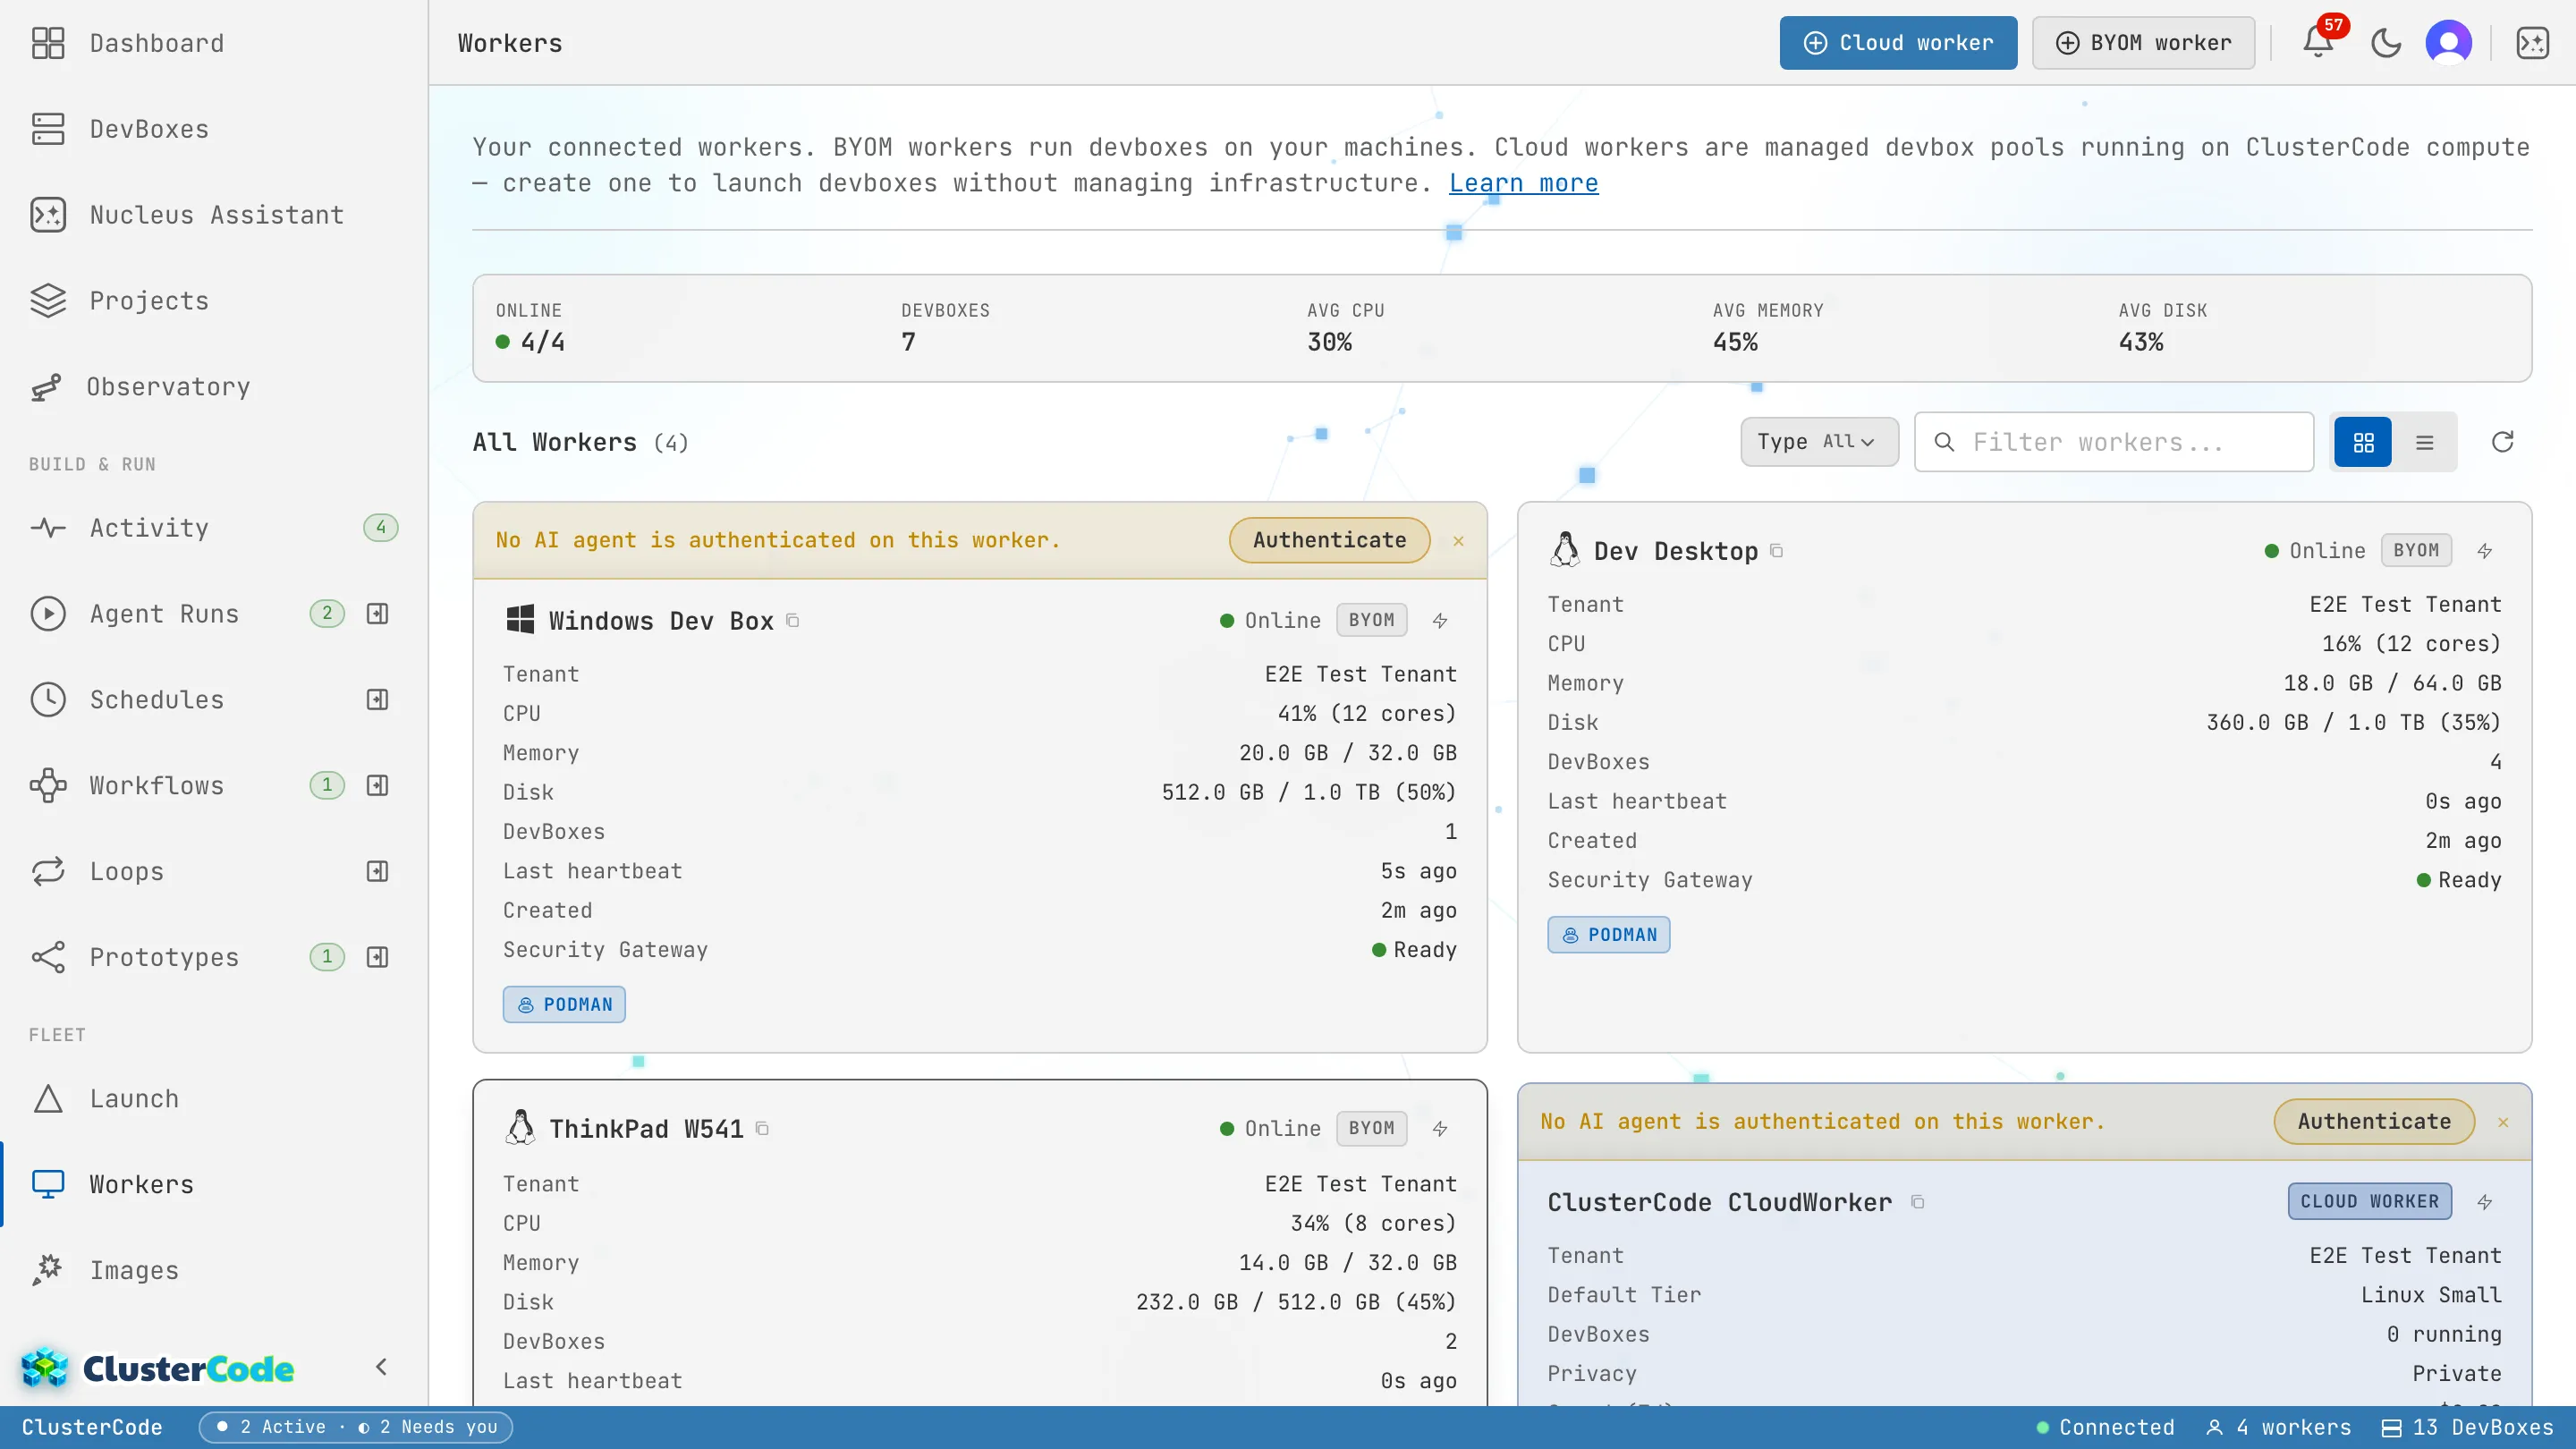Select the Windows Dev Box title
2576x1449 pixels.
click(661, 621)
